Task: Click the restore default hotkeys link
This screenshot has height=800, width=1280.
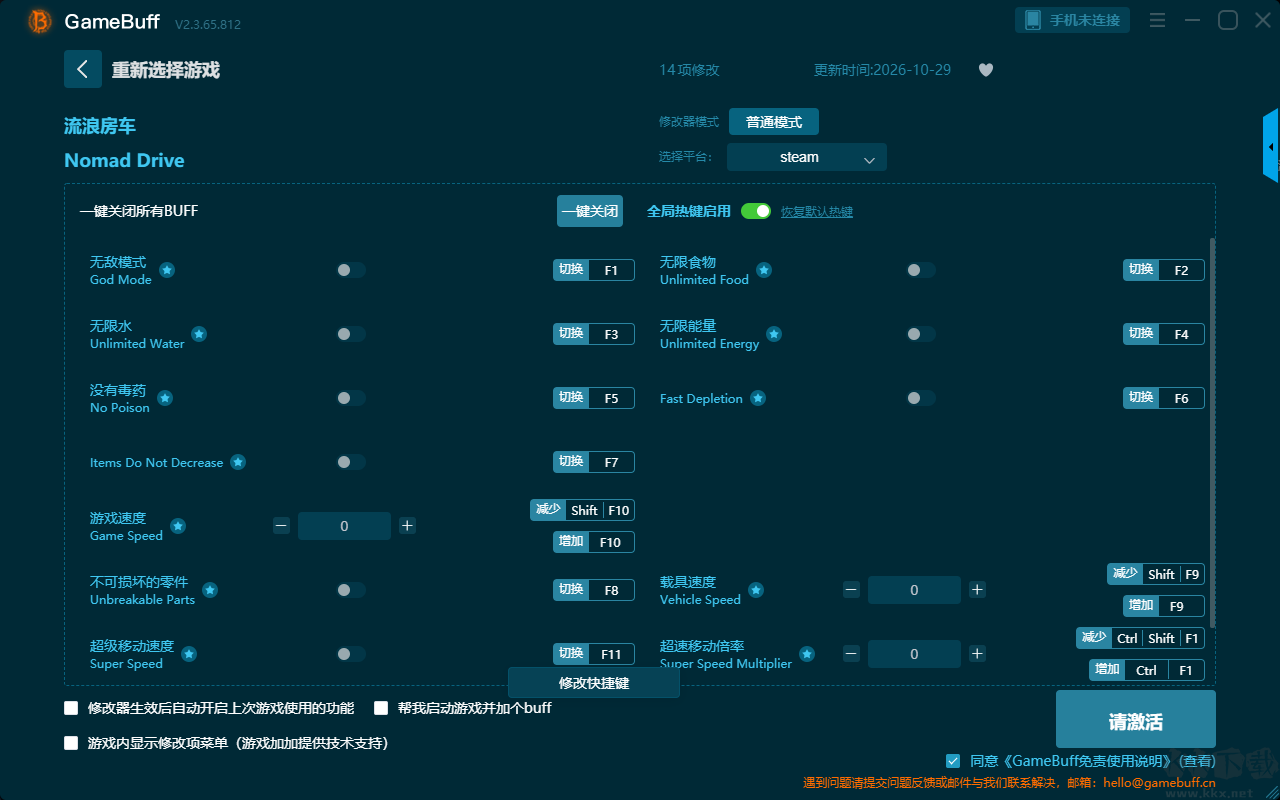Action: point(817,212)
